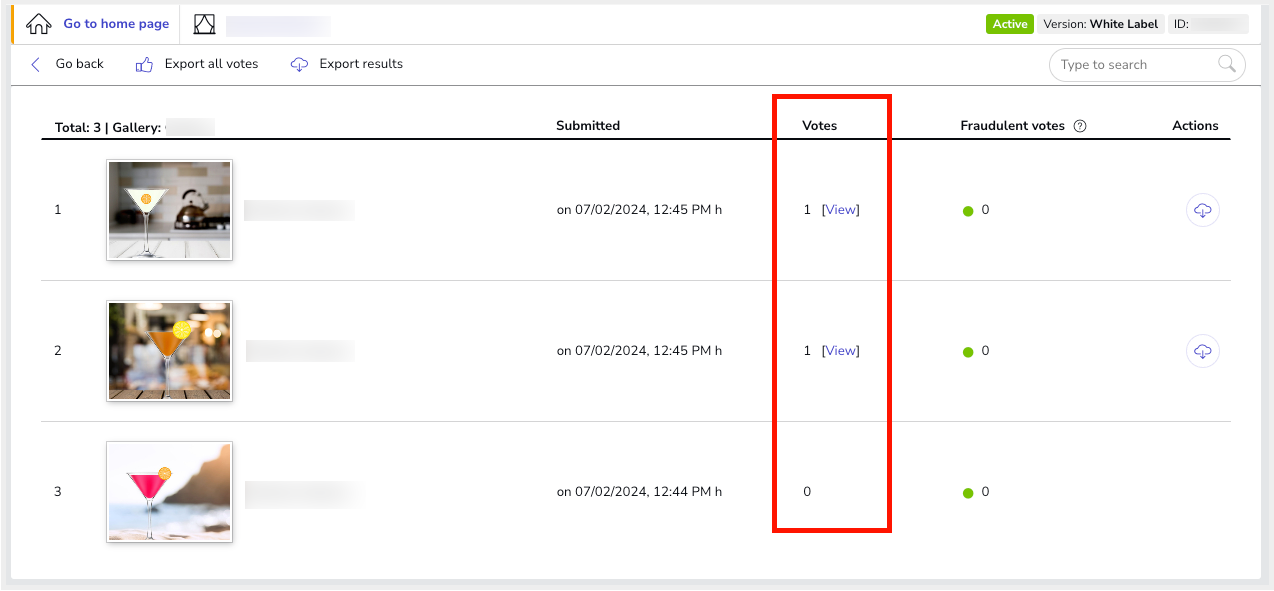
Task: View votes for entry 1
Action: tap(840, 210)
